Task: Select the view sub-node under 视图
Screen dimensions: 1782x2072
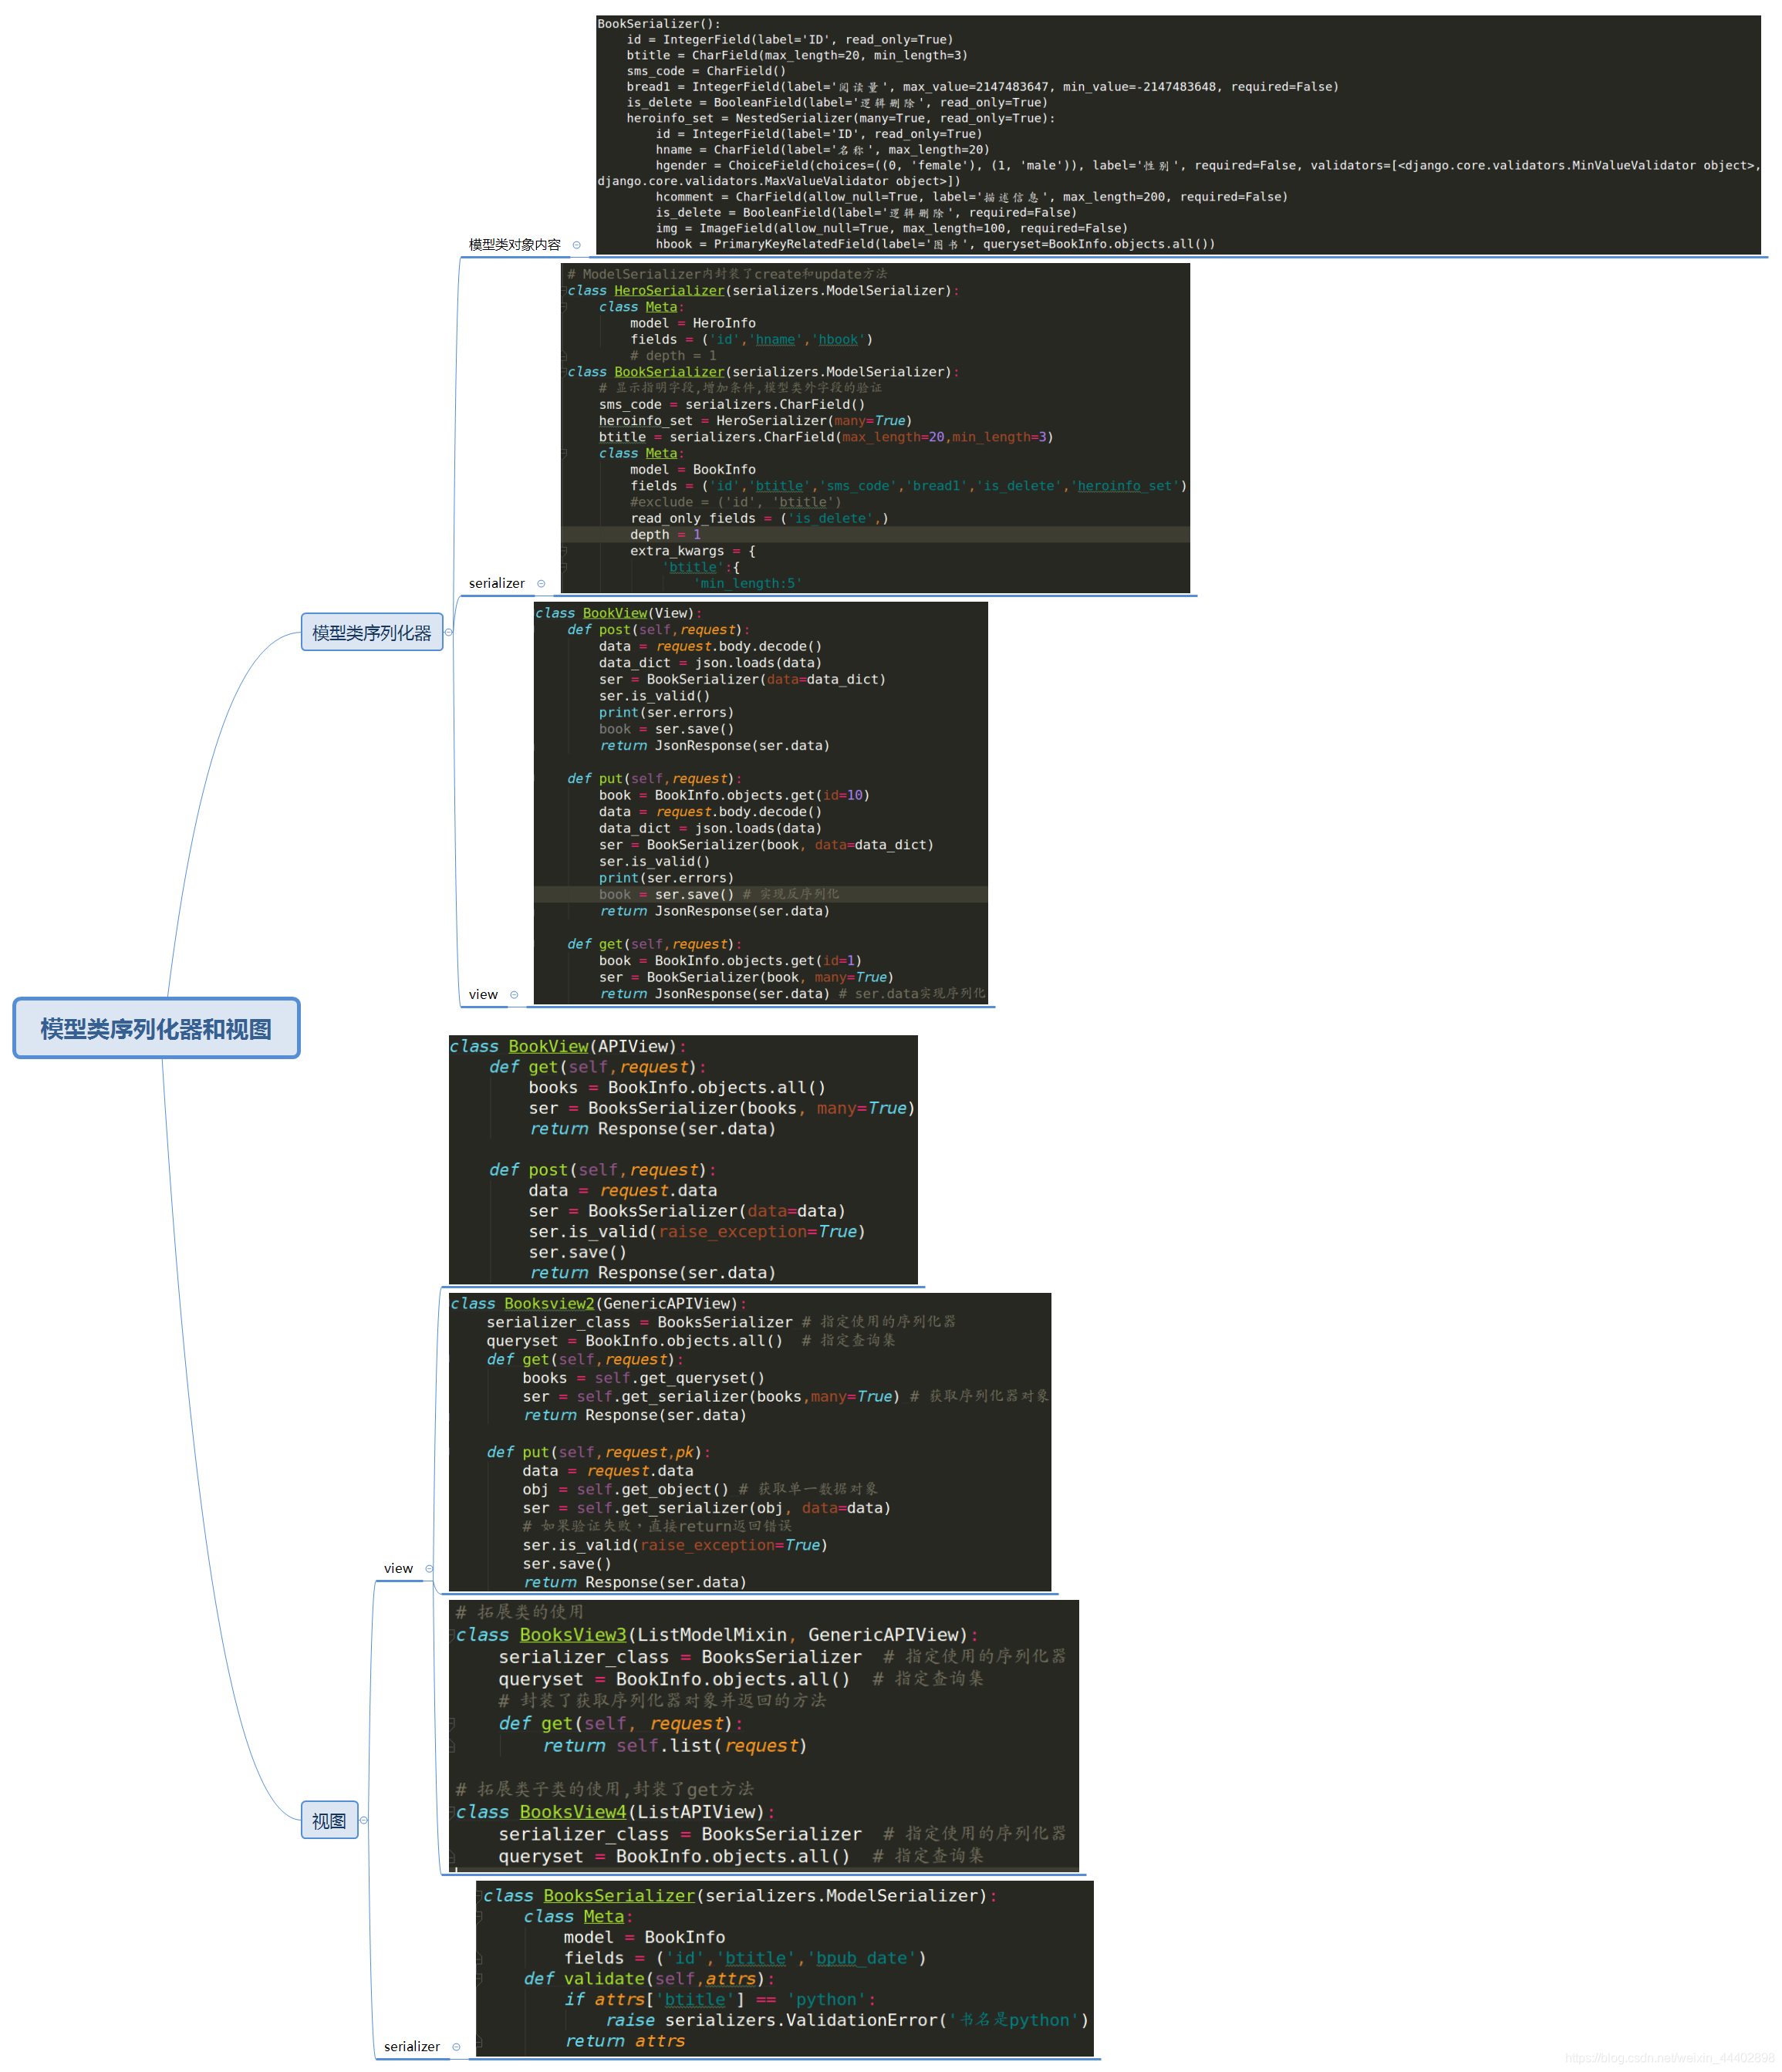Action: [398, 1568]
